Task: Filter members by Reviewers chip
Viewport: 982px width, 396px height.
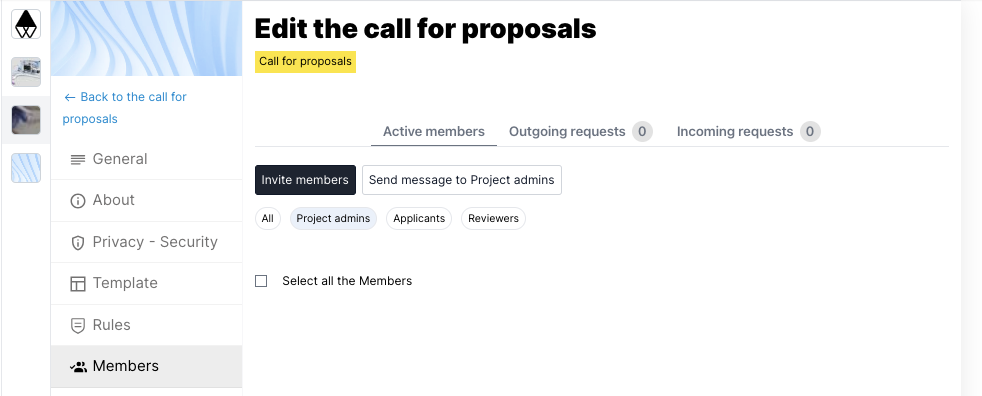Action: point(494,219)
